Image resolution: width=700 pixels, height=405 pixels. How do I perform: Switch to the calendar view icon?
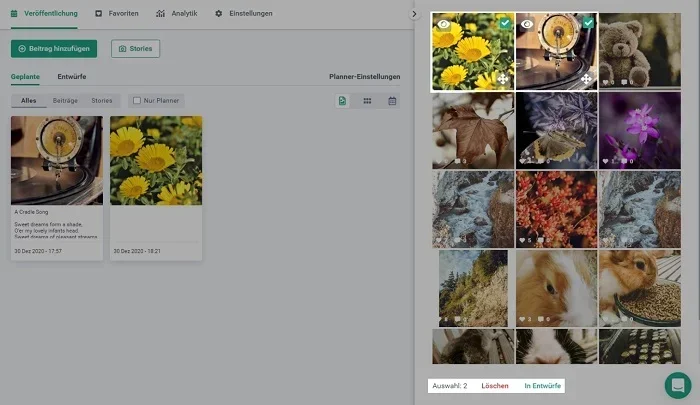[392, 101]
